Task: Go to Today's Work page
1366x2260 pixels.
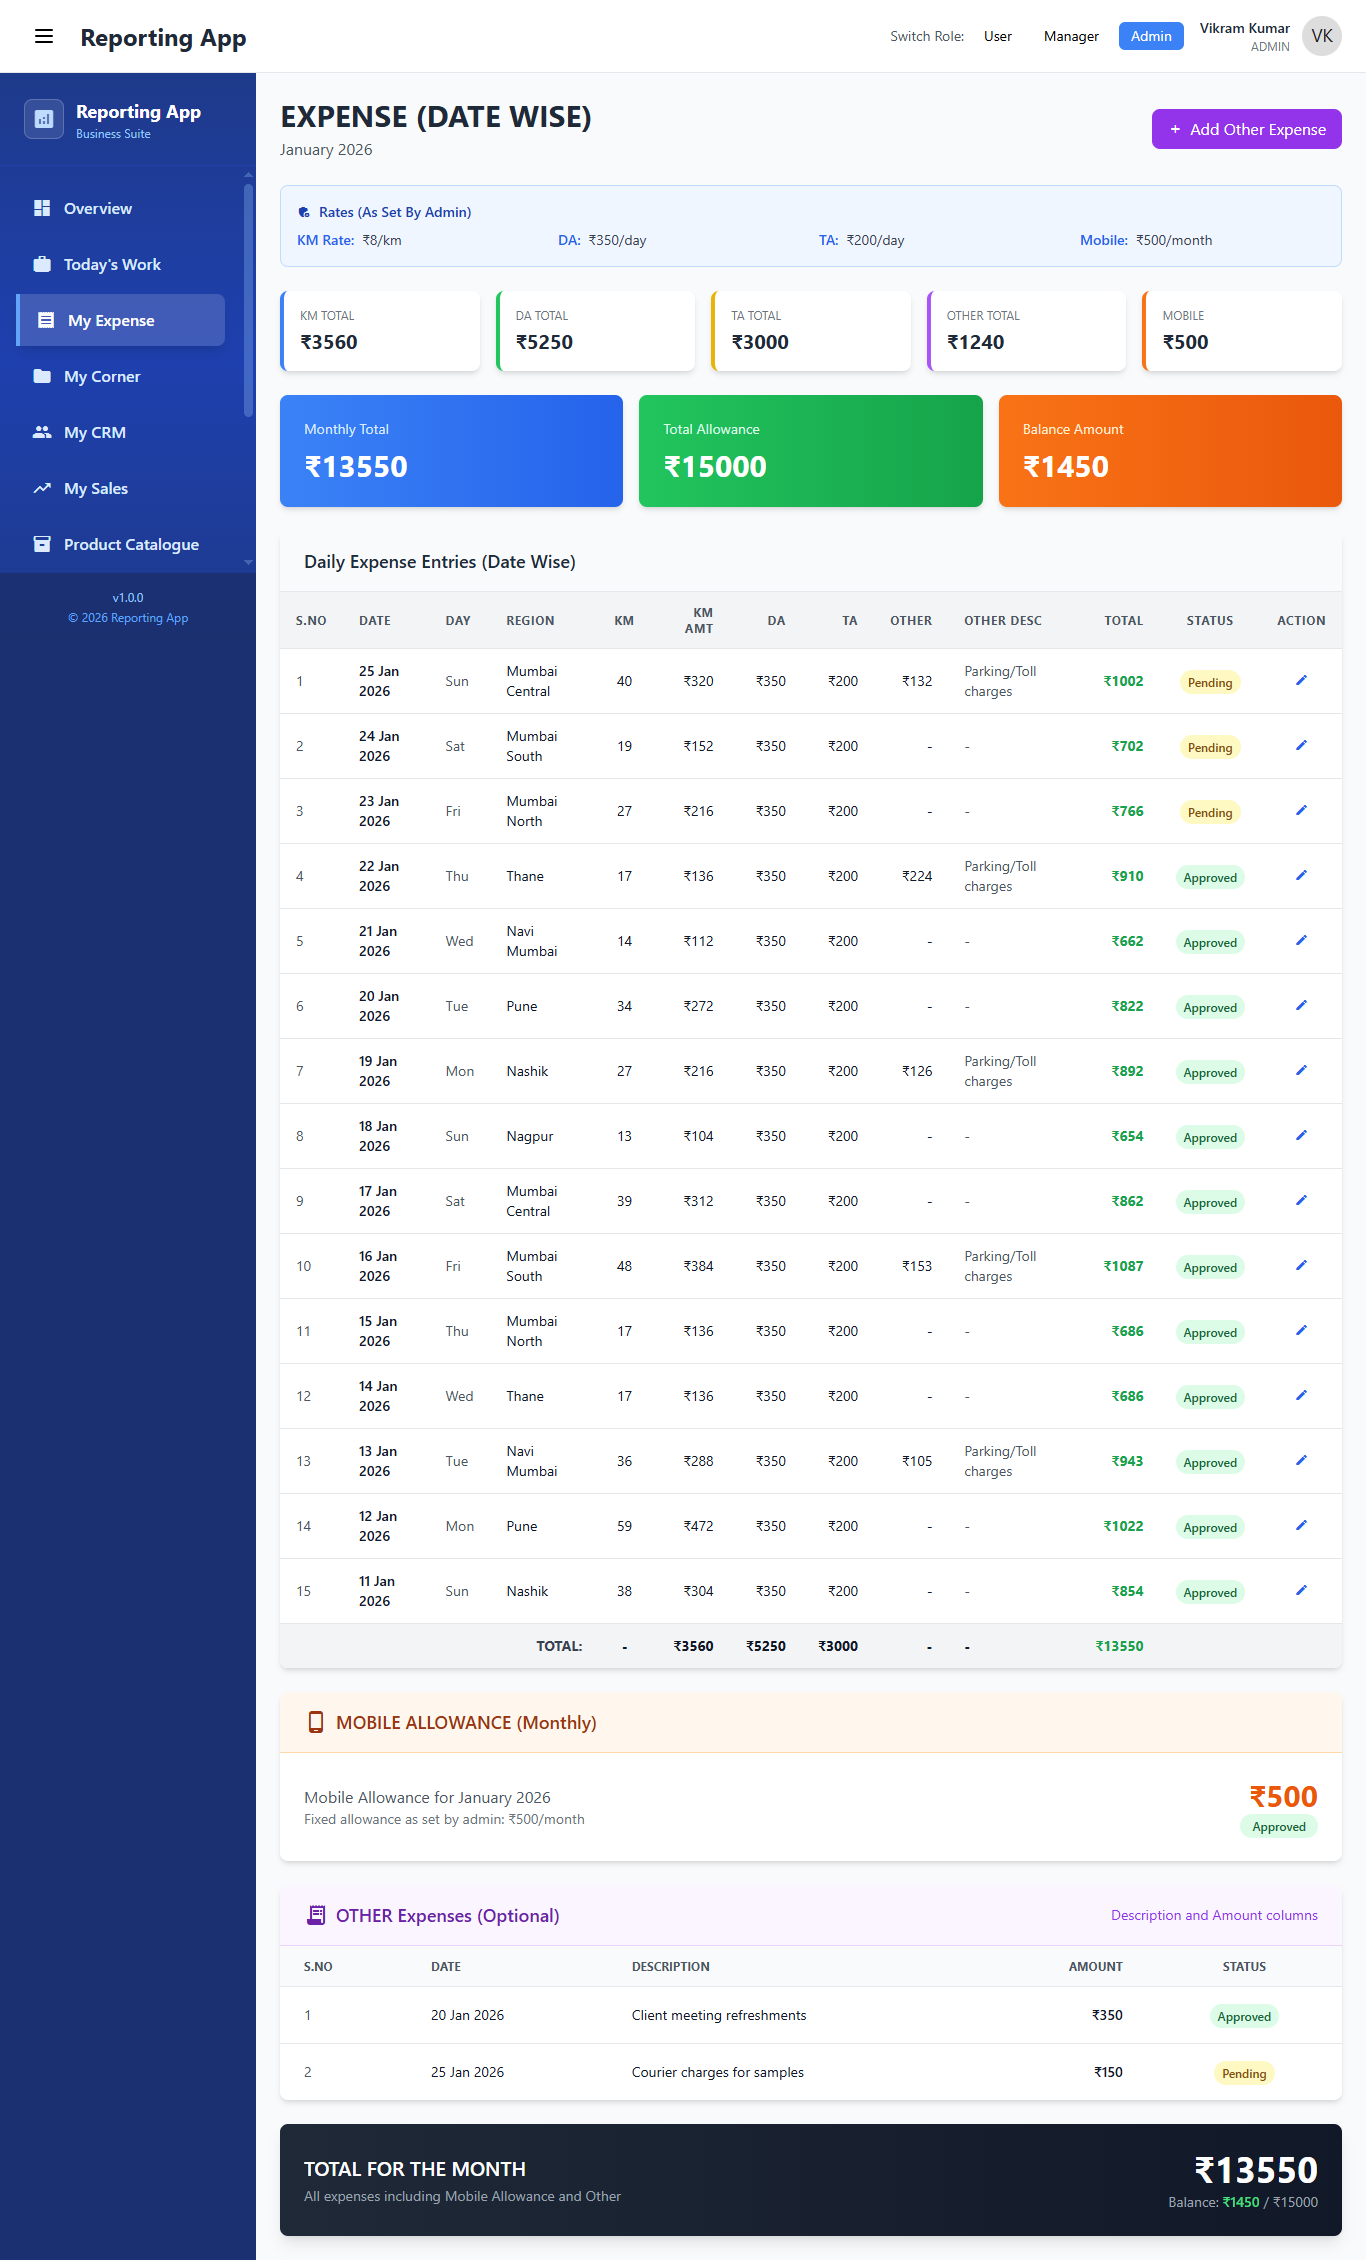Action: pyautogui.click(x=112, y=265)
